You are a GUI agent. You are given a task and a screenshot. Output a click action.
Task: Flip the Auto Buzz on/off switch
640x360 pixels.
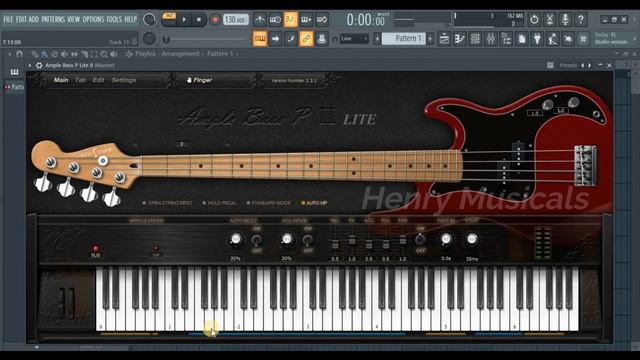tap(256, 240)
